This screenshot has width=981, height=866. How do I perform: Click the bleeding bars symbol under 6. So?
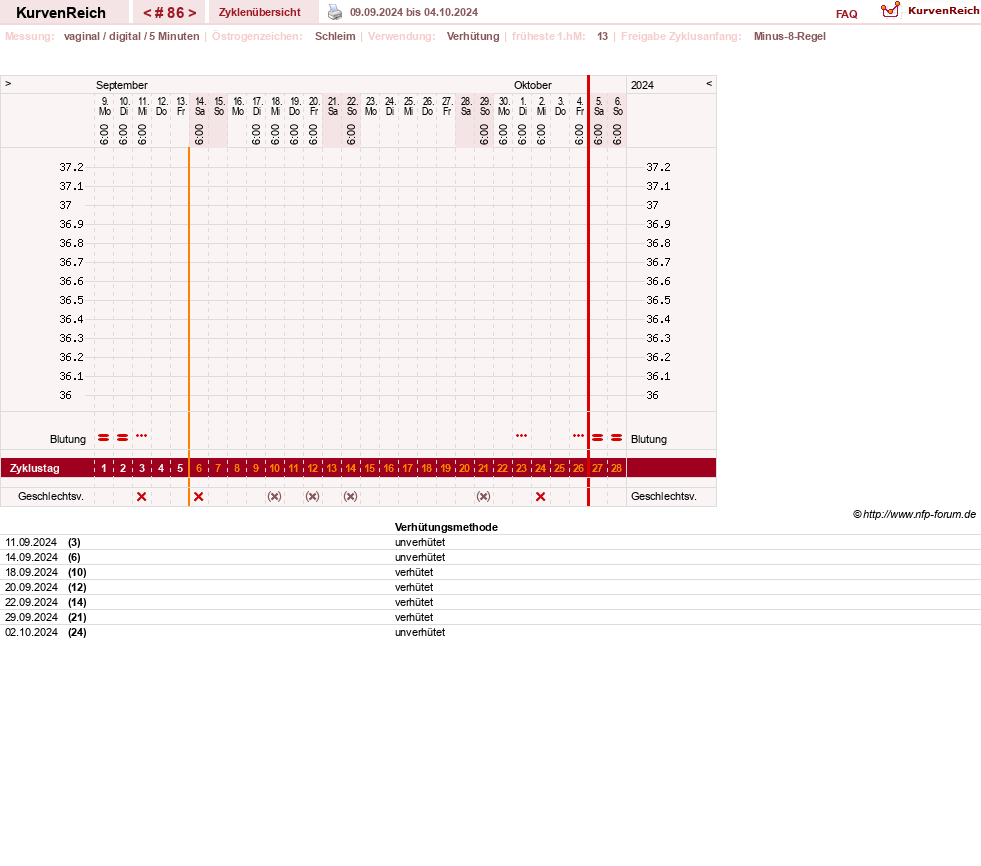pos(616,437)
